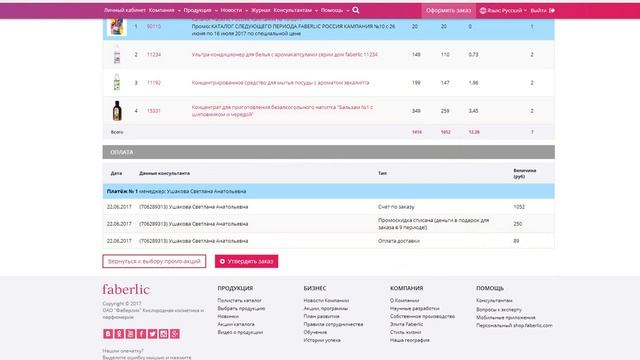Open the Ультра кондиционер для белья product link
640x360 pixels.
click(284, 54)
